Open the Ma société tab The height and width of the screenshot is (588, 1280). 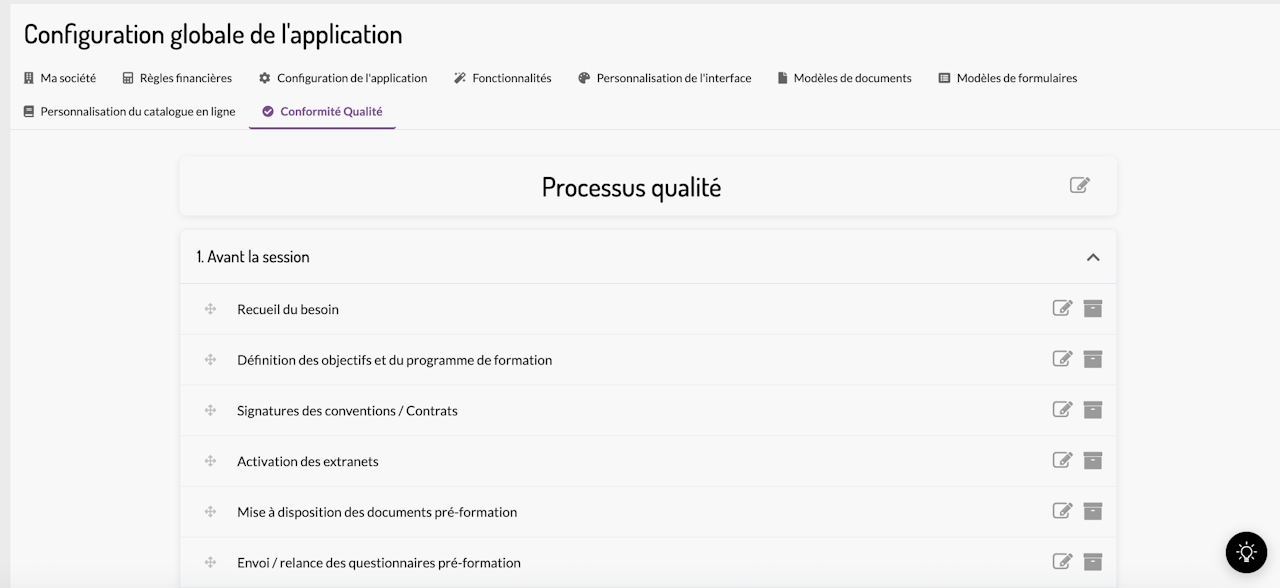point(60,78)
